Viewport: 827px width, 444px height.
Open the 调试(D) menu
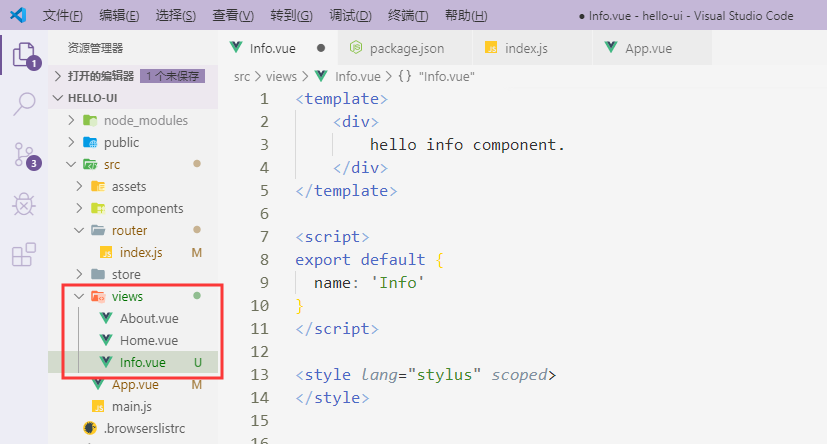pyautogui.click(x=350, y=15)
